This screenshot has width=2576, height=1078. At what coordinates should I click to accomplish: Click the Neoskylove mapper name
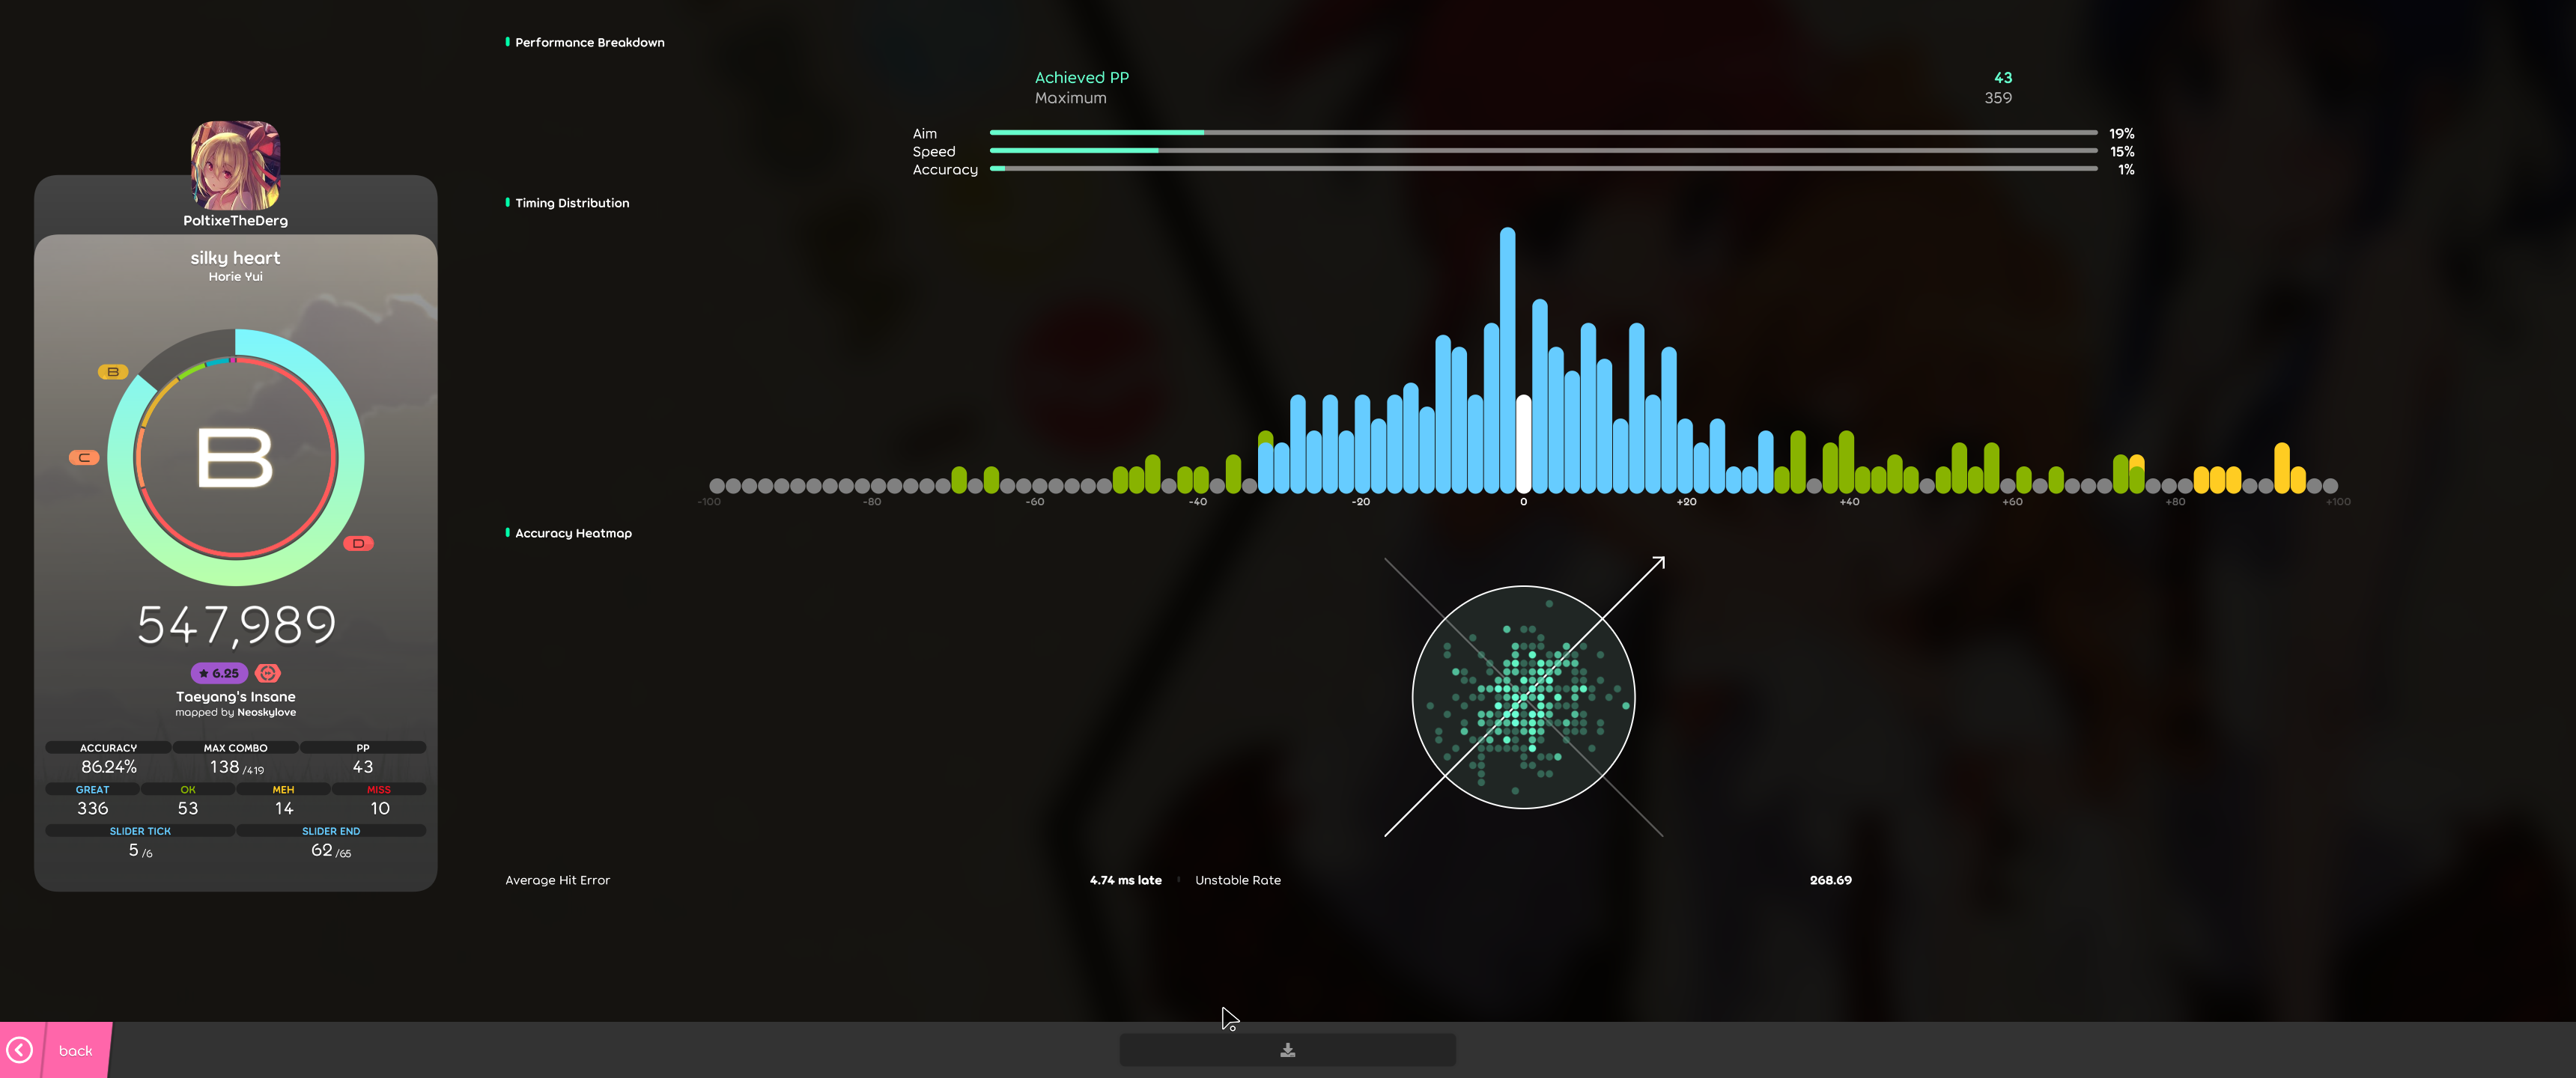pos(266,712)
